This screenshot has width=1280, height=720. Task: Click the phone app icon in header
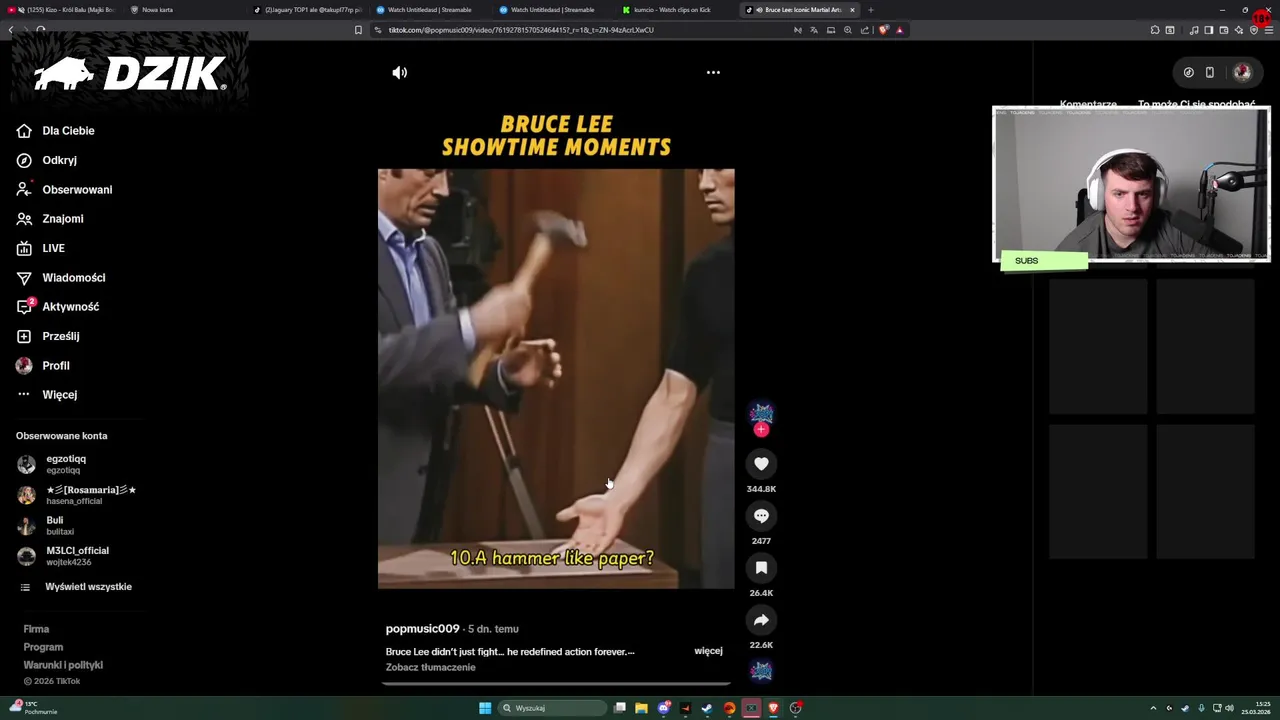click(1209, 72)
